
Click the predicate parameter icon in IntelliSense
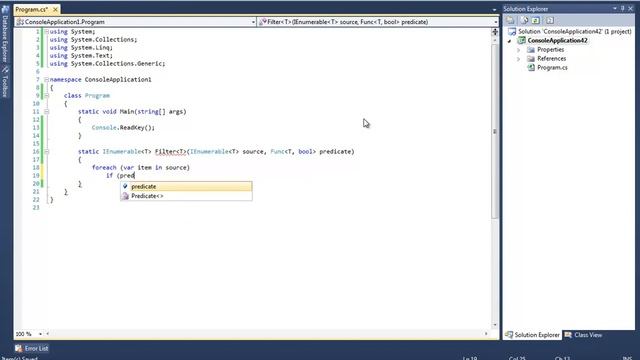click(x=125, y=187)
